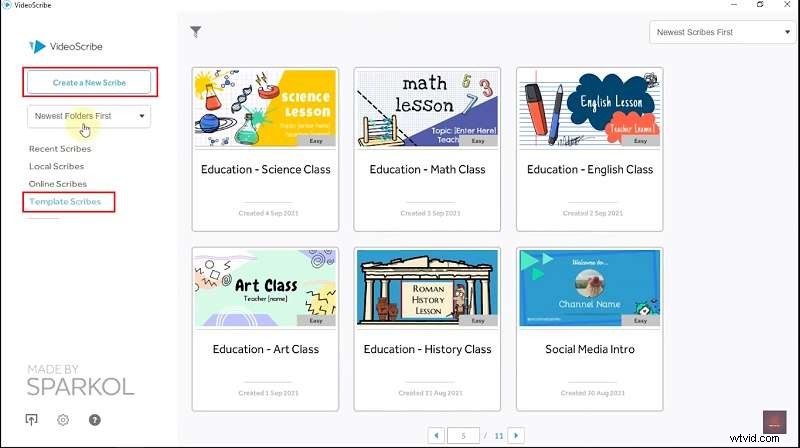The image size is (800, 448).
Task: Open settings via the gear icon
Action: coord(63,419)
